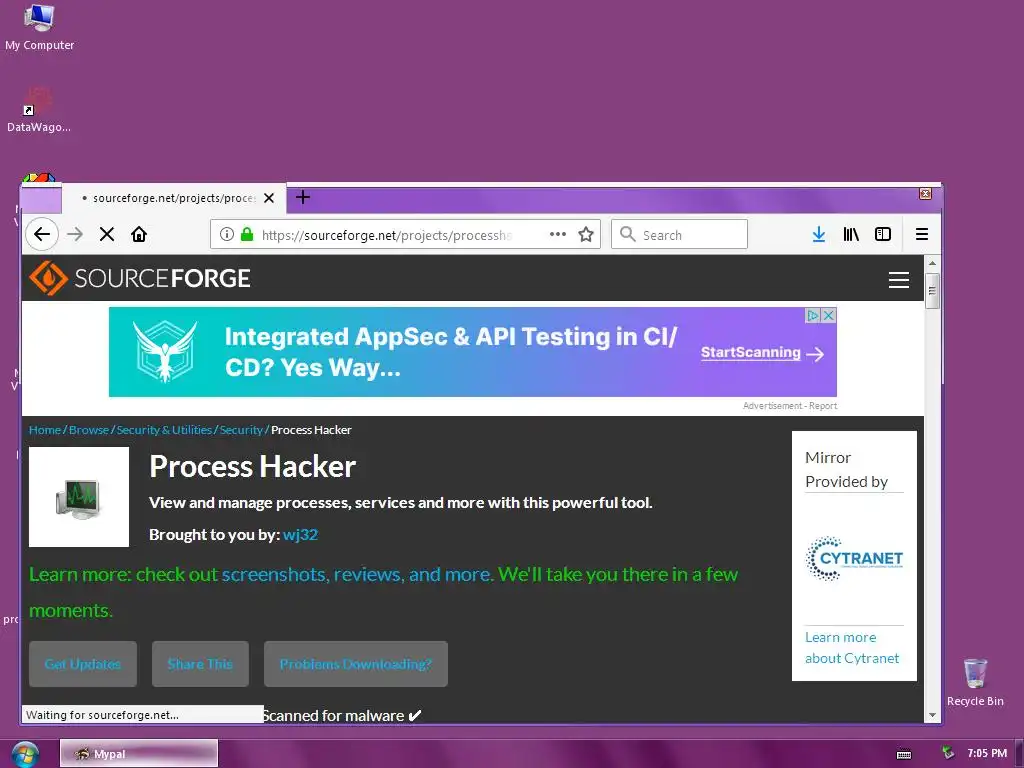Open the My Computer desktop icon
Screen dimensions: 1024x768
tap(39, 27)
